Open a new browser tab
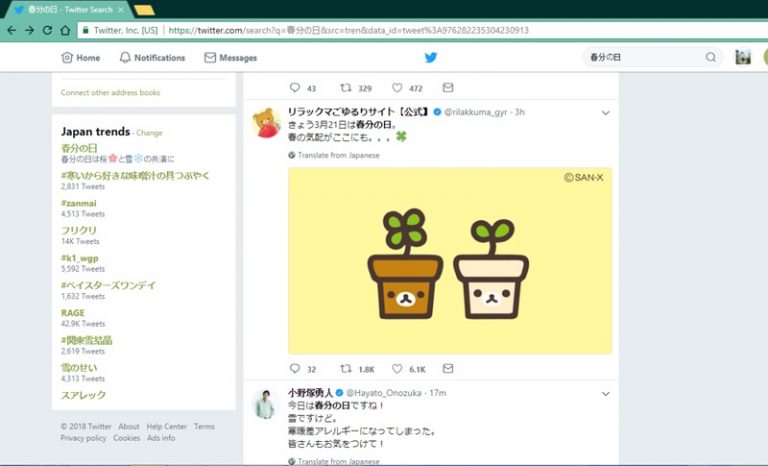The height and width of the screenshot is (466, 768). [x=144, y=10]
